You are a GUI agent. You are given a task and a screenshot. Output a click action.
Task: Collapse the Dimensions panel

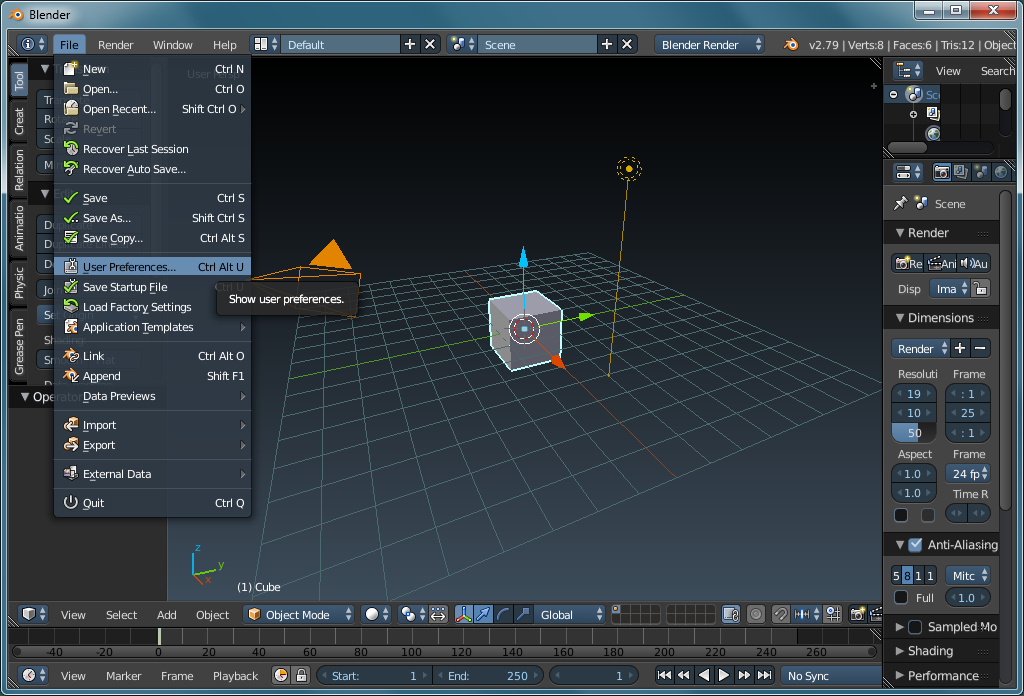point(940,318)
